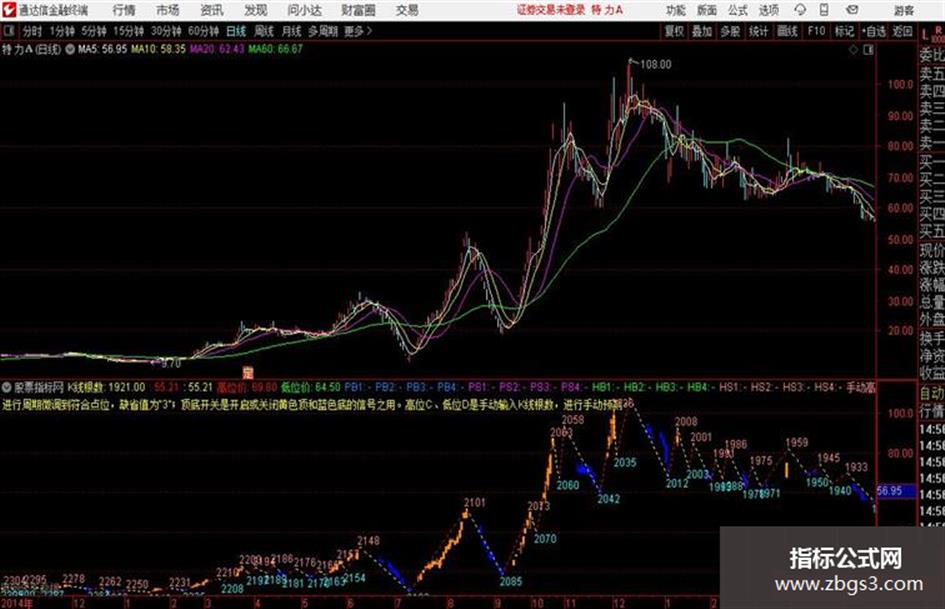Image resolution: width=945 pixels, height=609 pixels.
Task: Open the 财富圈 menu
Action: (358, 10)
